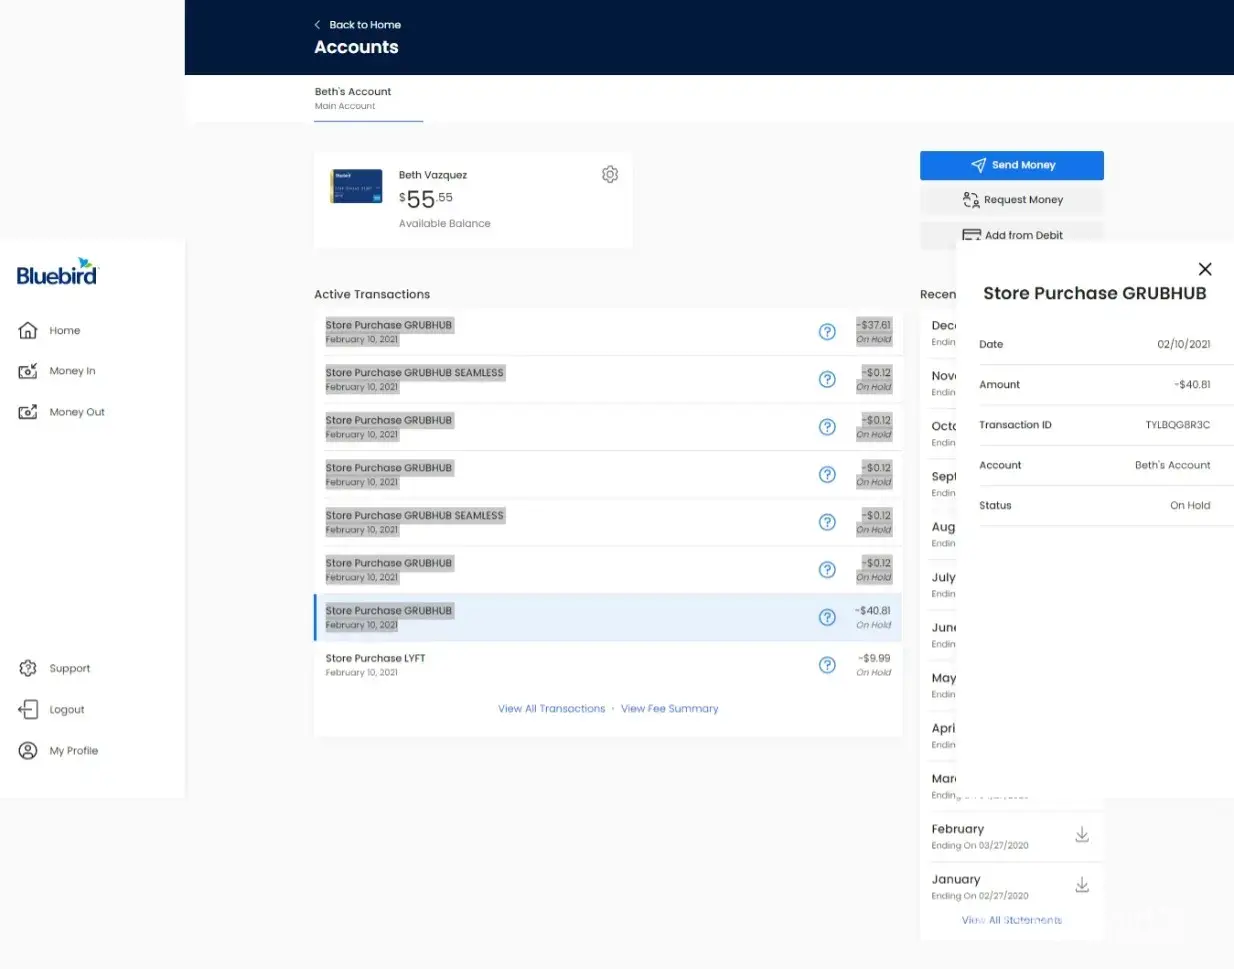Click help icon for -$37.61 GRUBHUB transaction
The image size is (1234, 969).
click(827, 332)
